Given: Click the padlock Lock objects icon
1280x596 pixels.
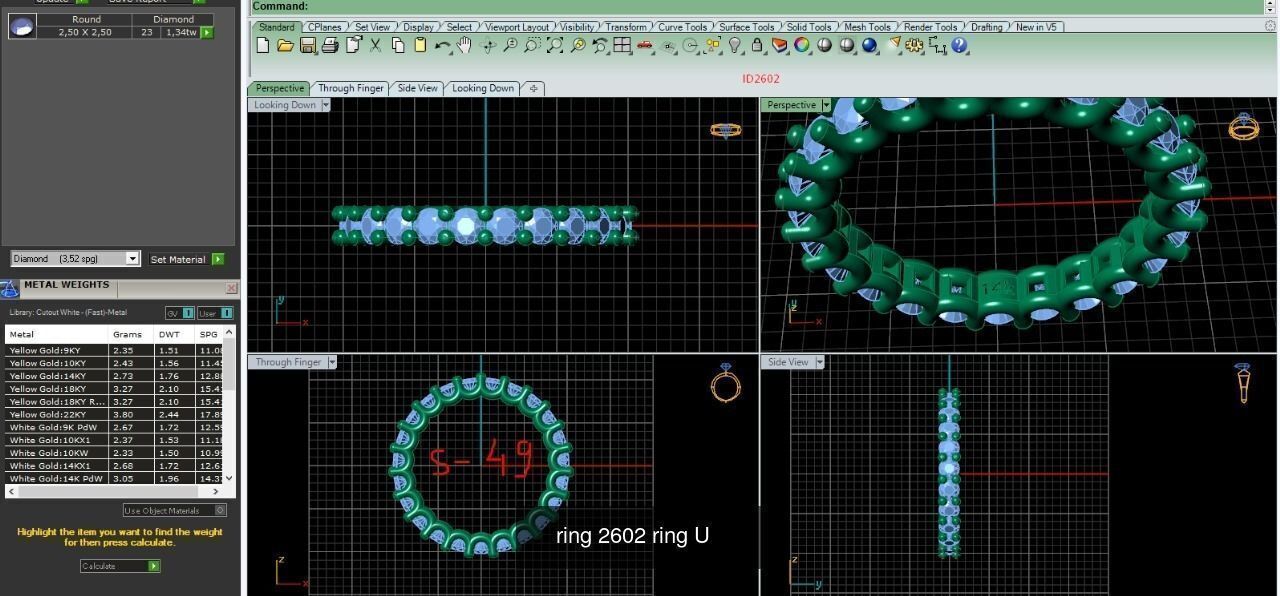Looking at the screenshot, I should click(x=756, y=45).
